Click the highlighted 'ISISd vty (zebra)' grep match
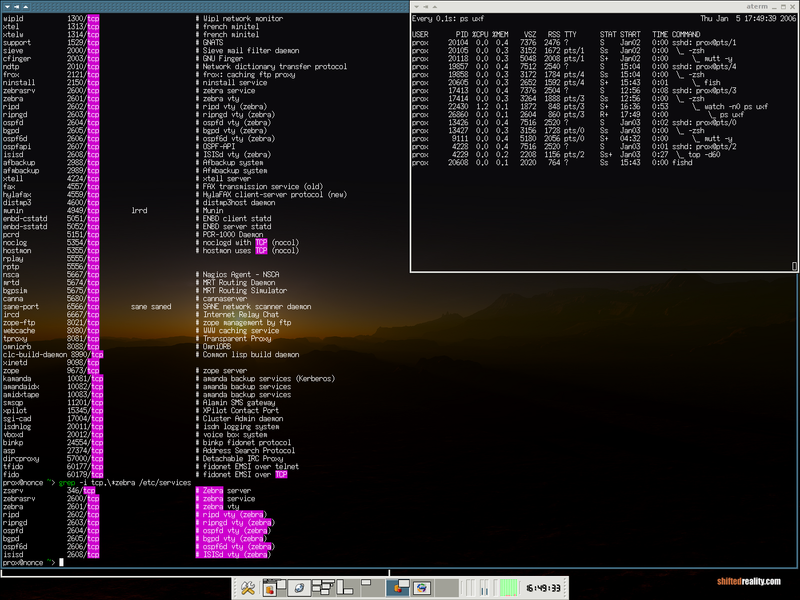This screenshot has height=600, width=800. [x=233, y=555]
